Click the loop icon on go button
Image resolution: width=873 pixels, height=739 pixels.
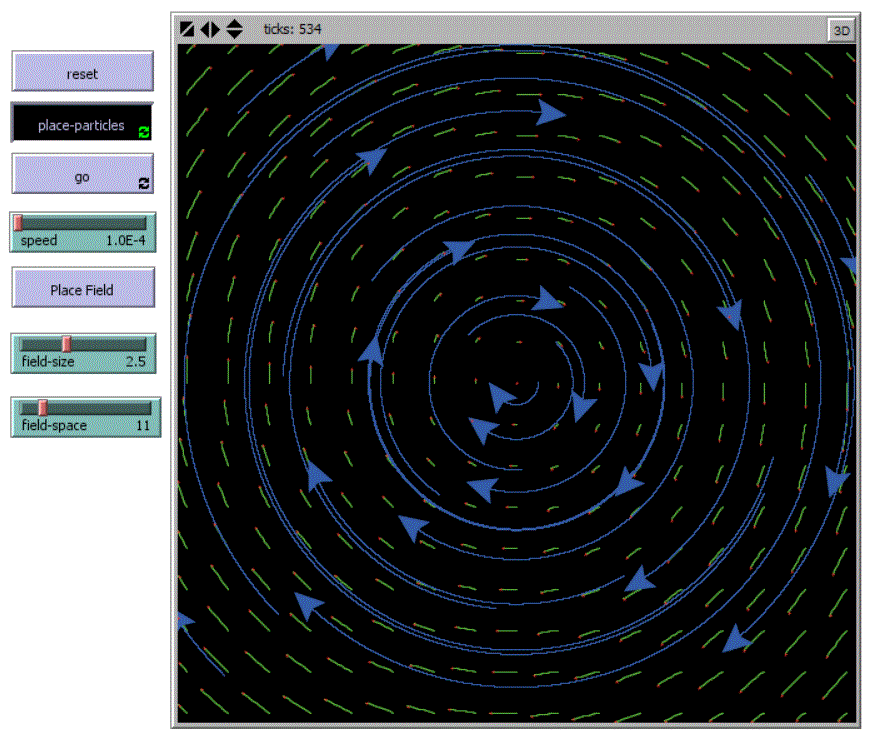(144, 183)
